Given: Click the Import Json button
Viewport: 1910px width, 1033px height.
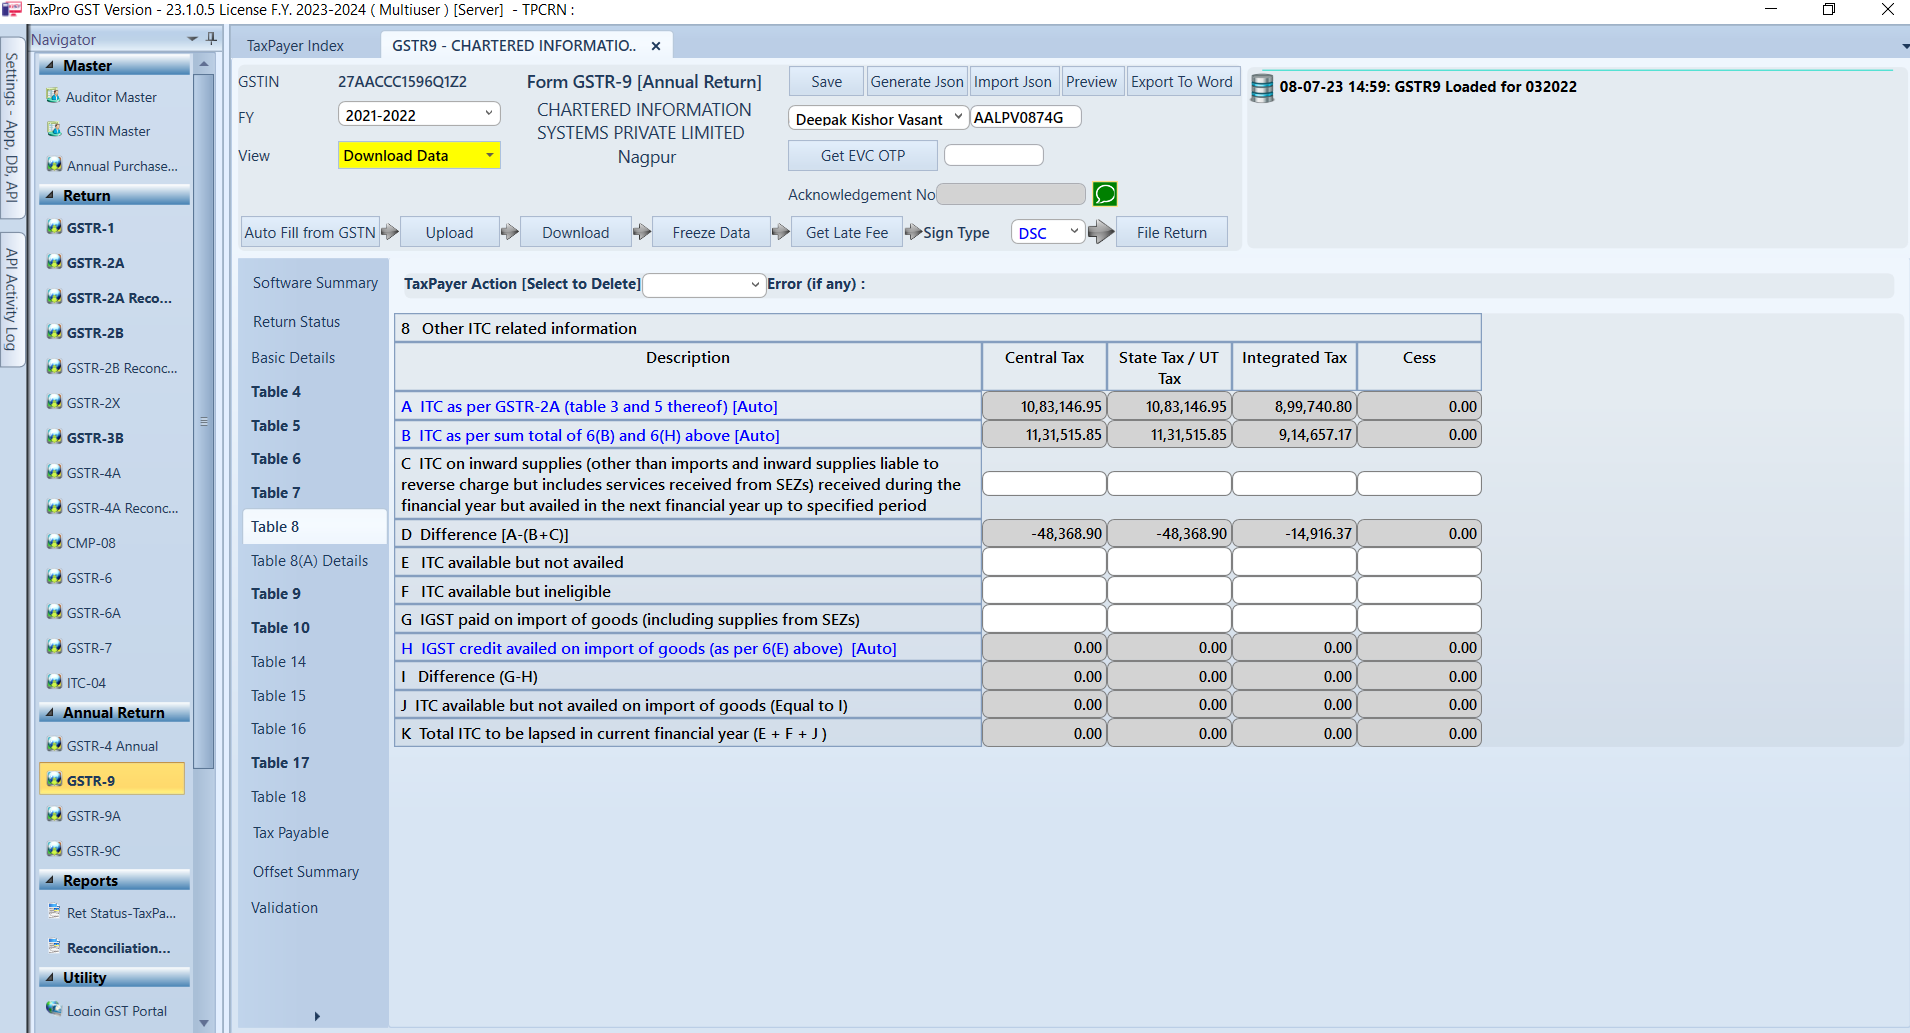Looking at the screenshot, I should coord(1013,82).
